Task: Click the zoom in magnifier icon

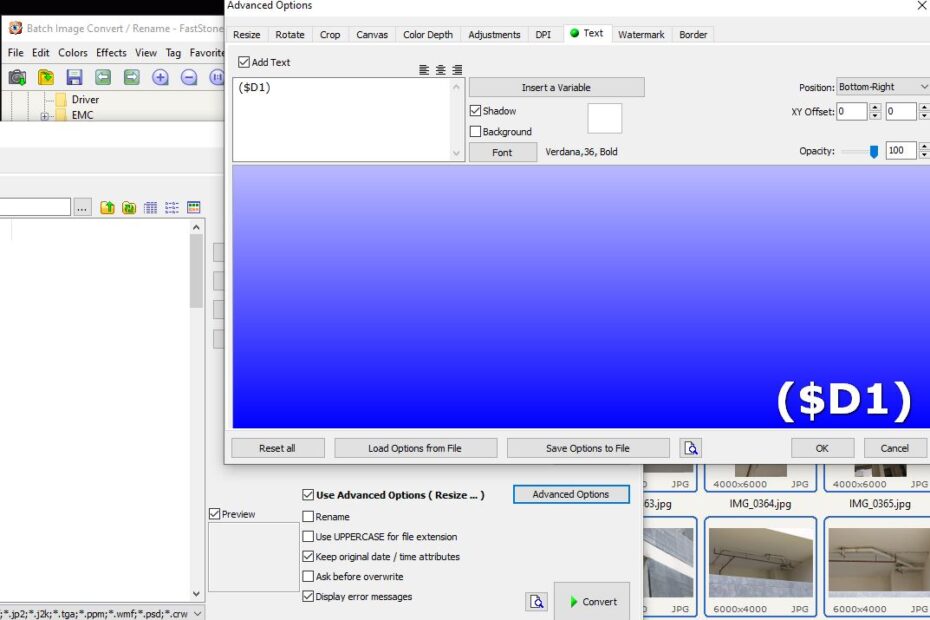Action: (160, 77)
